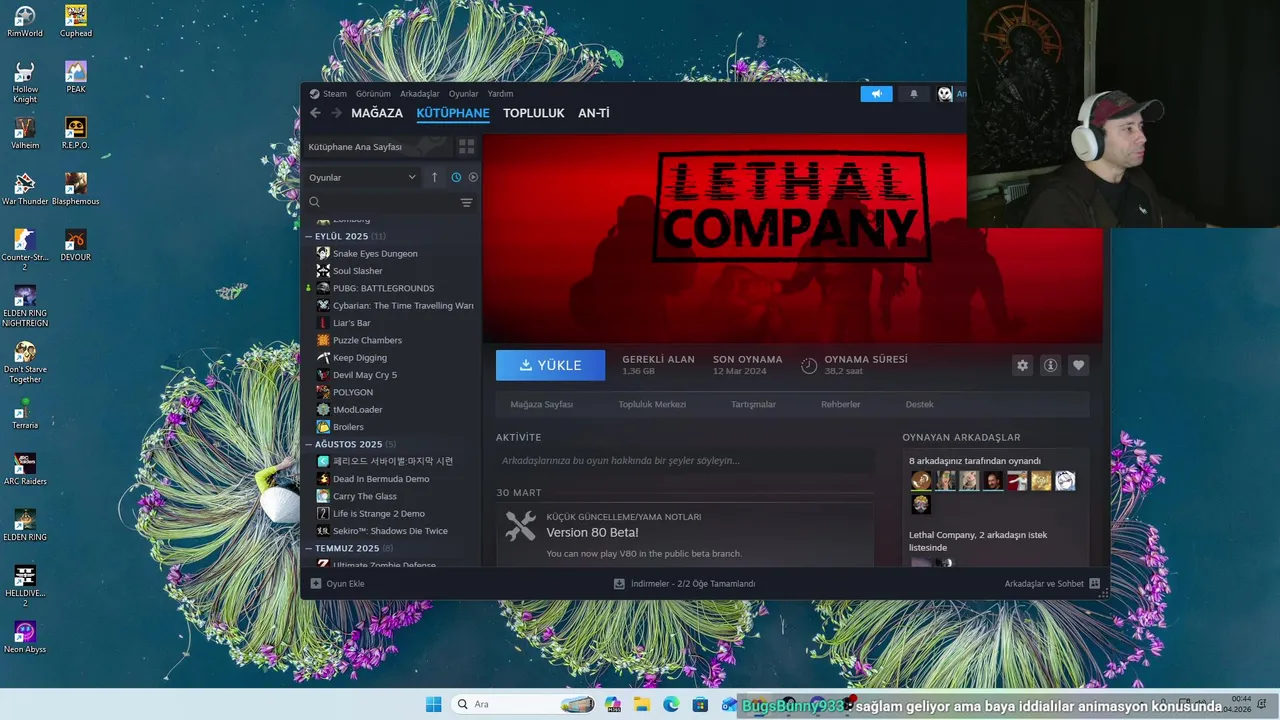Select PUBG: BATTLEGROUNDS in library list

click(383, 288)
